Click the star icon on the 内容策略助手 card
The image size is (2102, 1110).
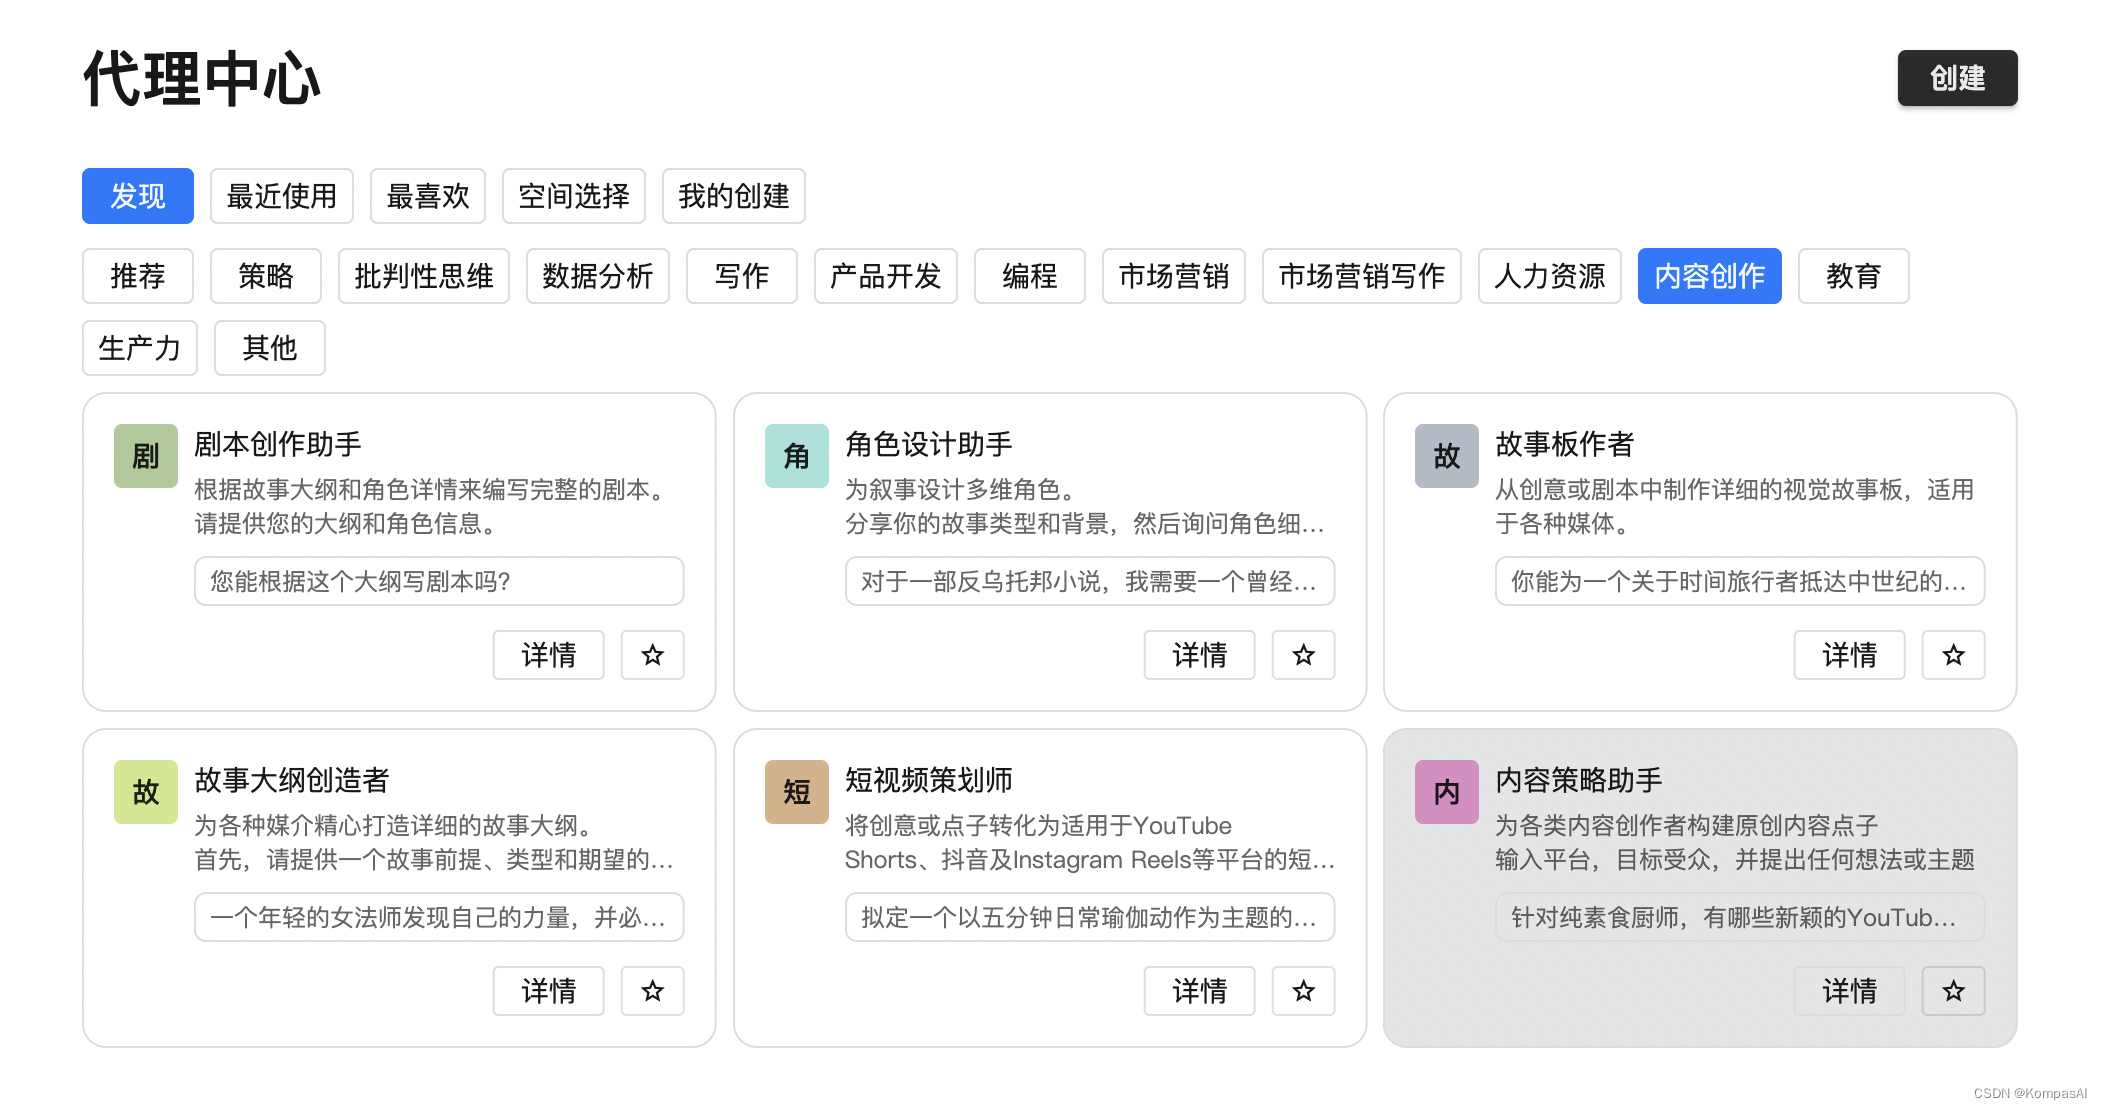pos(1953,991)
